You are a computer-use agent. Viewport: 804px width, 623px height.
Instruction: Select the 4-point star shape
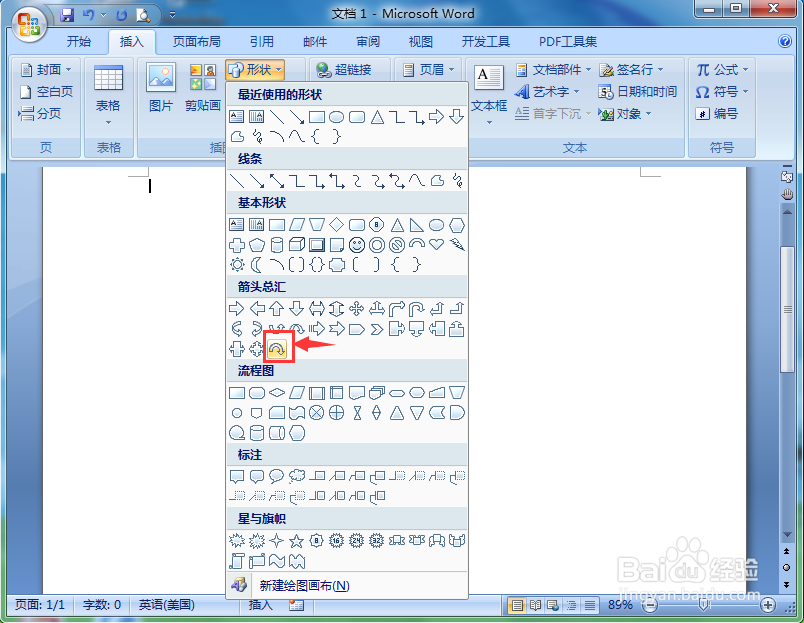coord(276,540)
